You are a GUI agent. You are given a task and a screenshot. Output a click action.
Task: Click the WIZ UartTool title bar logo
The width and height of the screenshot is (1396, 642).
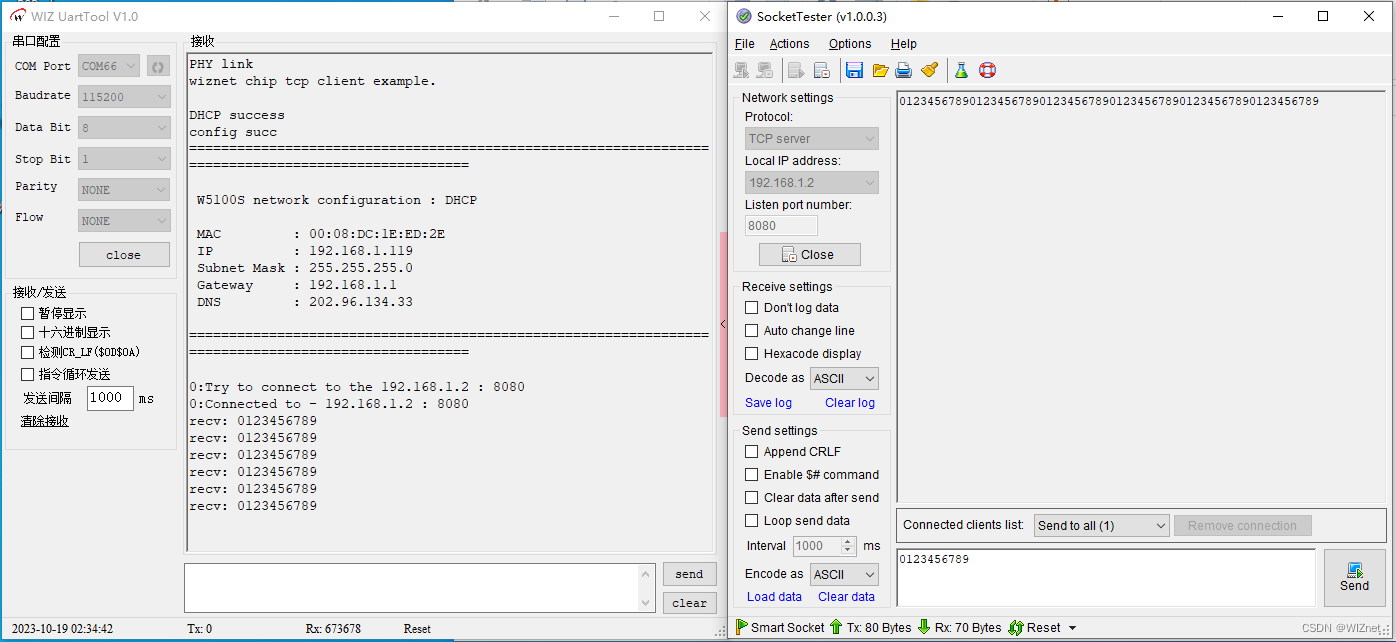[x=17, y=16]
